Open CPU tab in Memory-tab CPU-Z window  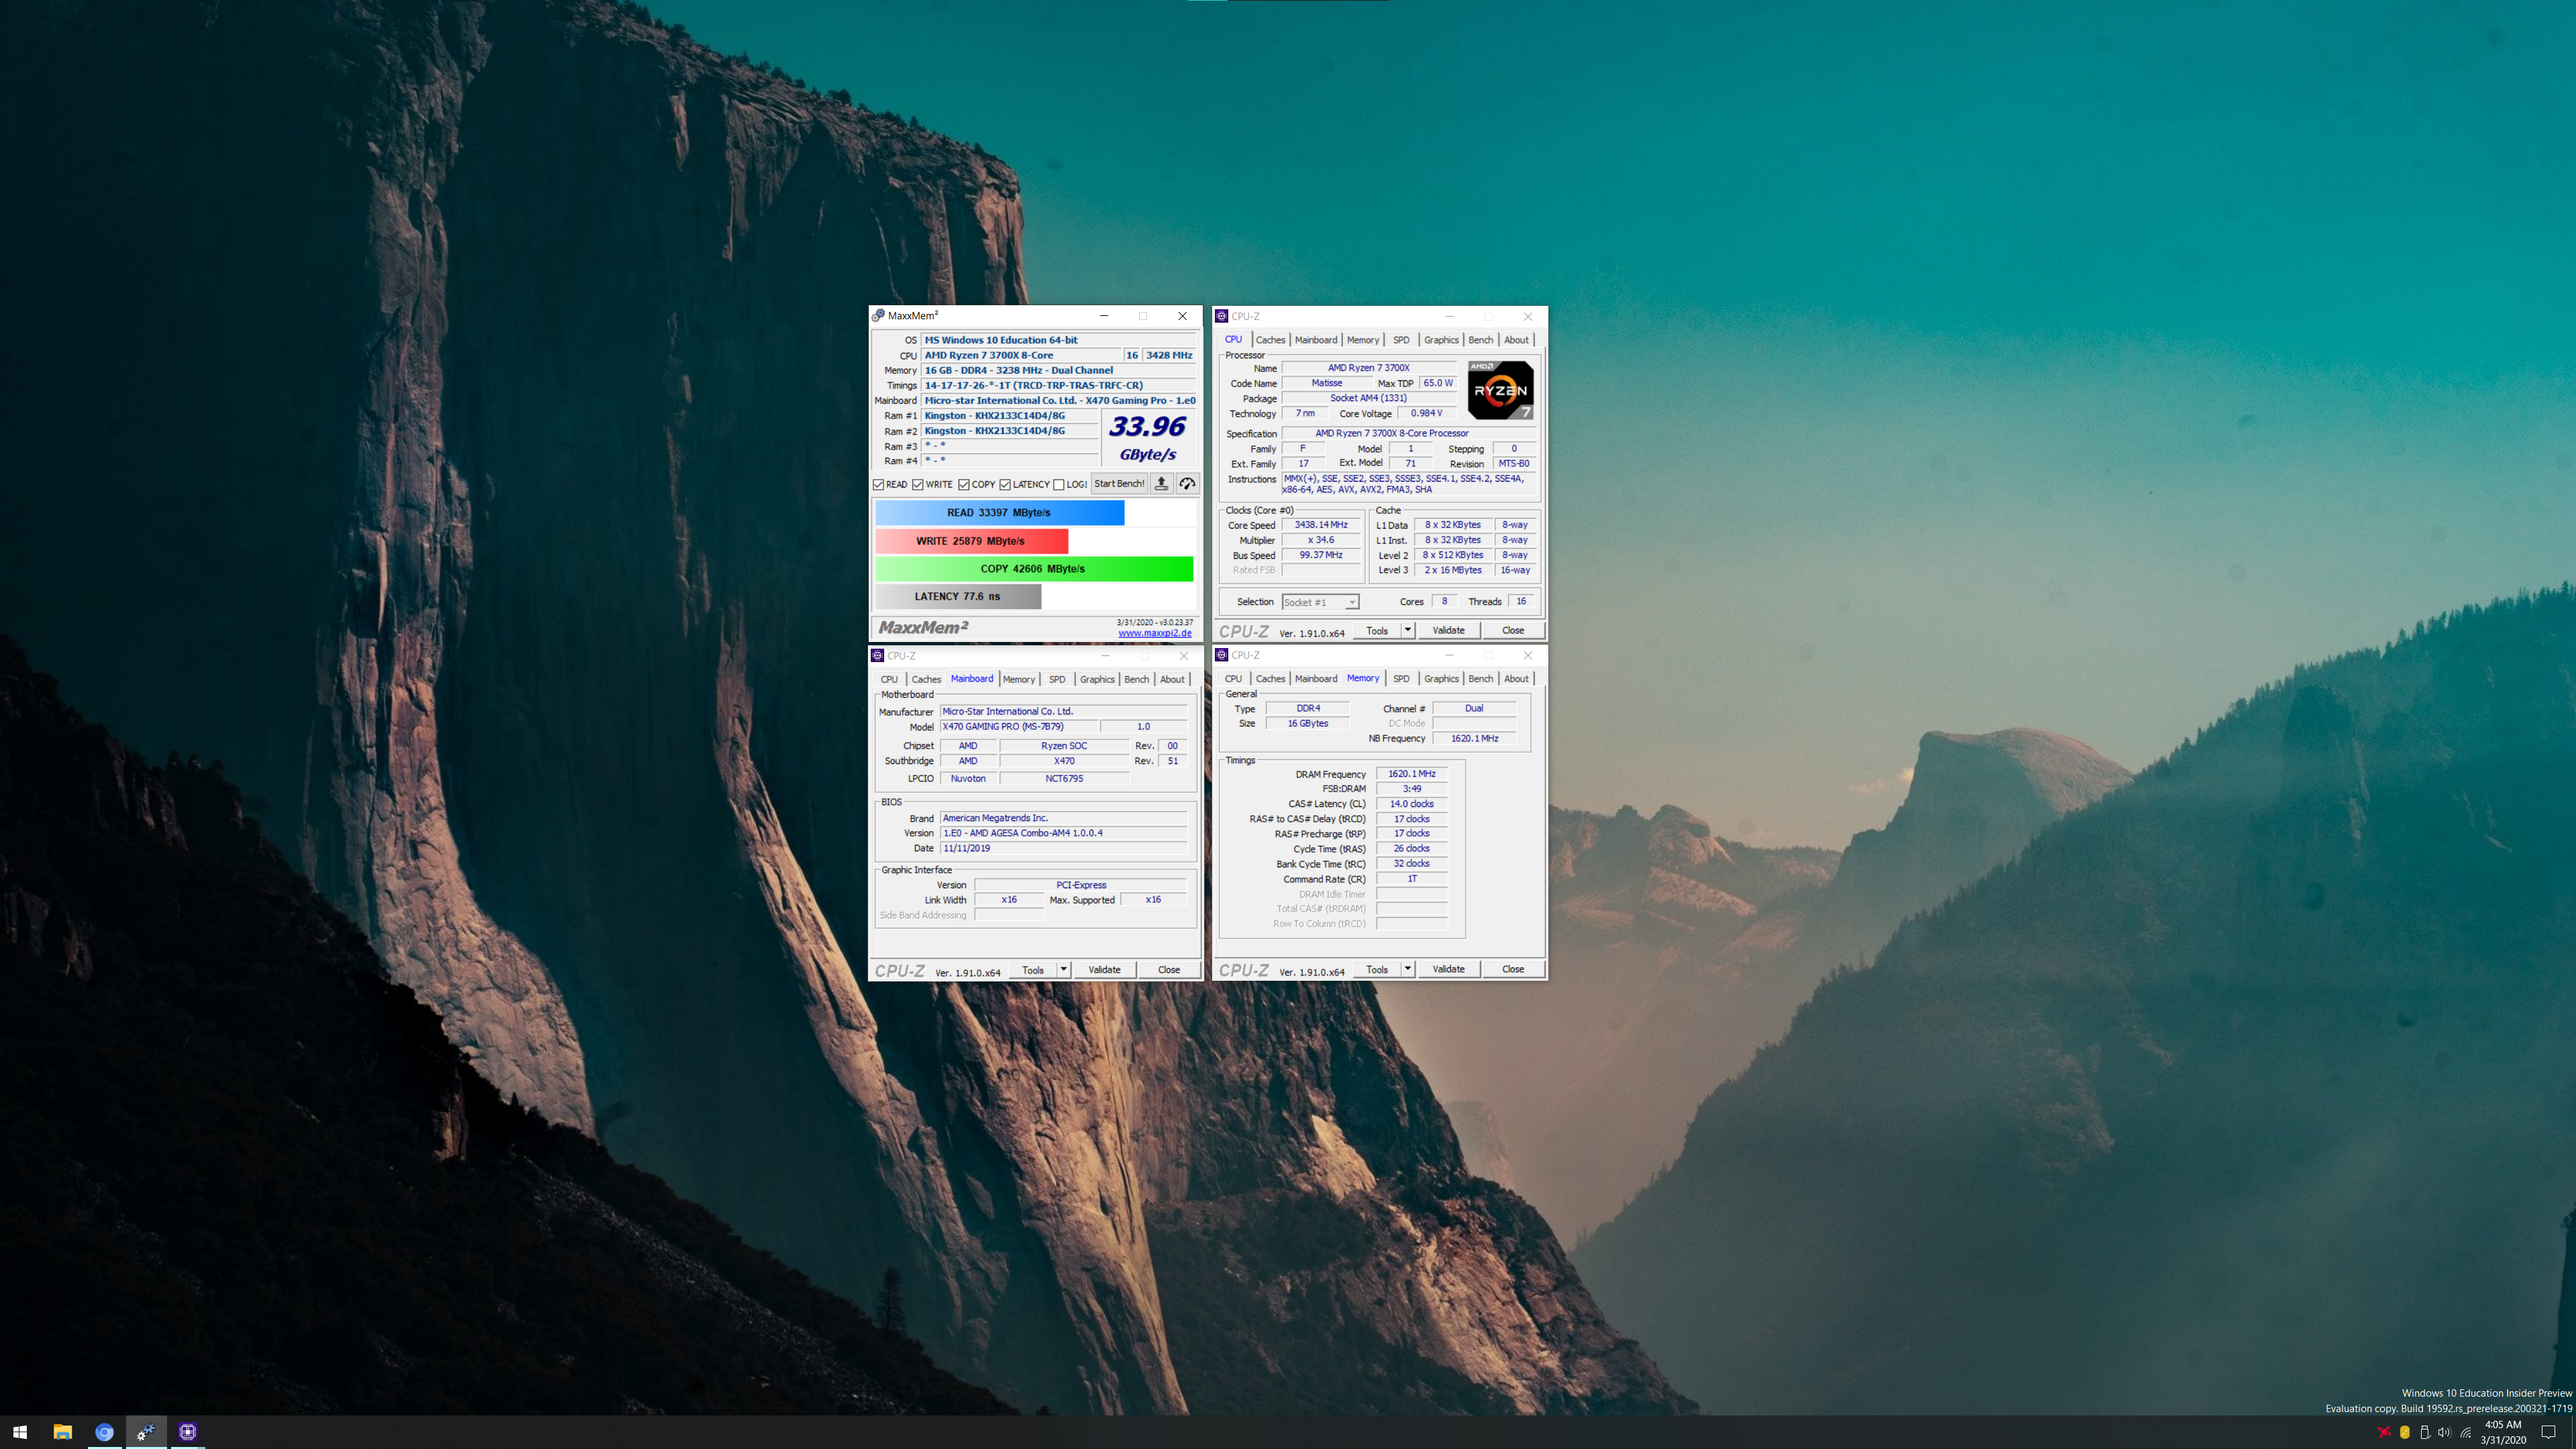[1233, 679]
